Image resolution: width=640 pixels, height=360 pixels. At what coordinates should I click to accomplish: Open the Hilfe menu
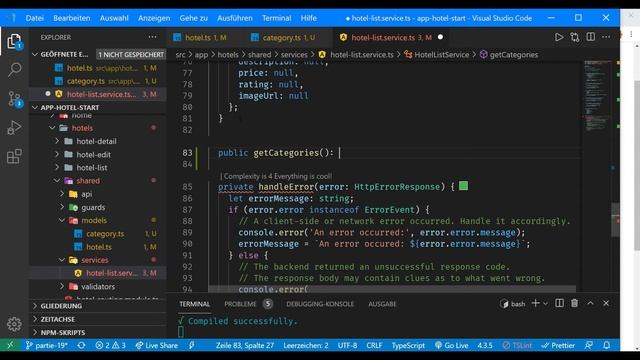click(x=309, y=18)
